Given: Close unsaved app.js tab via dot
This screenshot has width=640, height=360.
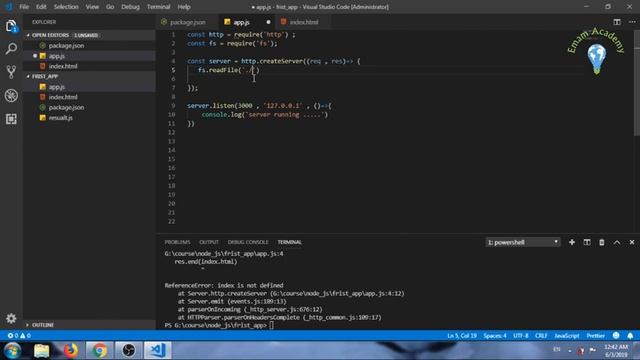Looking at the screenshot, I should tap(268, 22).
